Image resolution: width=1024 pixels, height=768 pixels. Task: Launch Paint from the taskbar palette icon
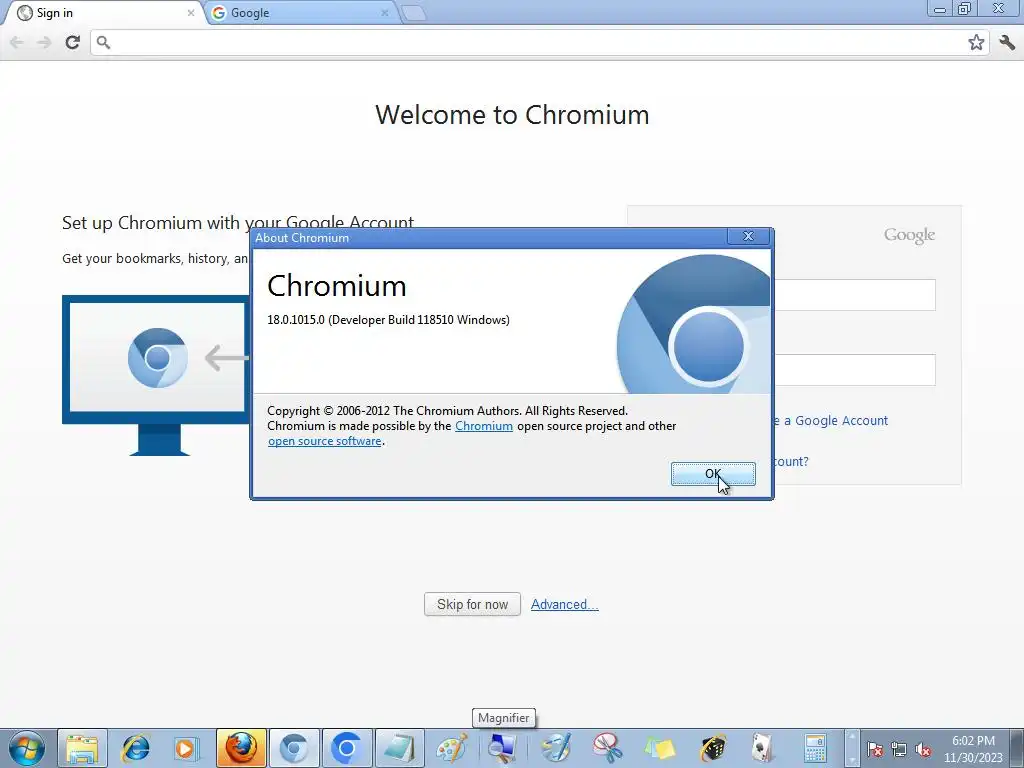pos(451,748)
